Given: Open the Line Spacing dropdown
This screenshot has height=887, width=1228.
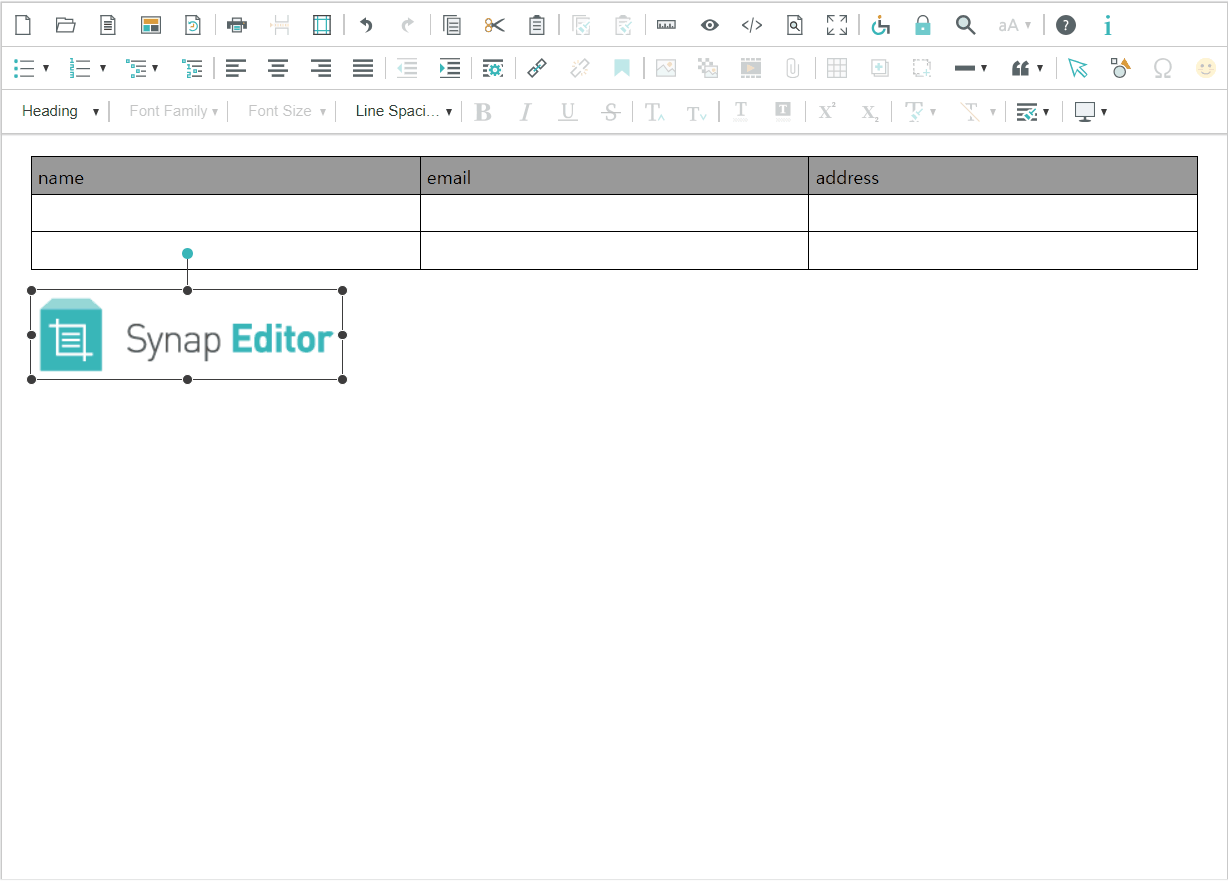Looking at the screenshot, I should click(404, 111).
